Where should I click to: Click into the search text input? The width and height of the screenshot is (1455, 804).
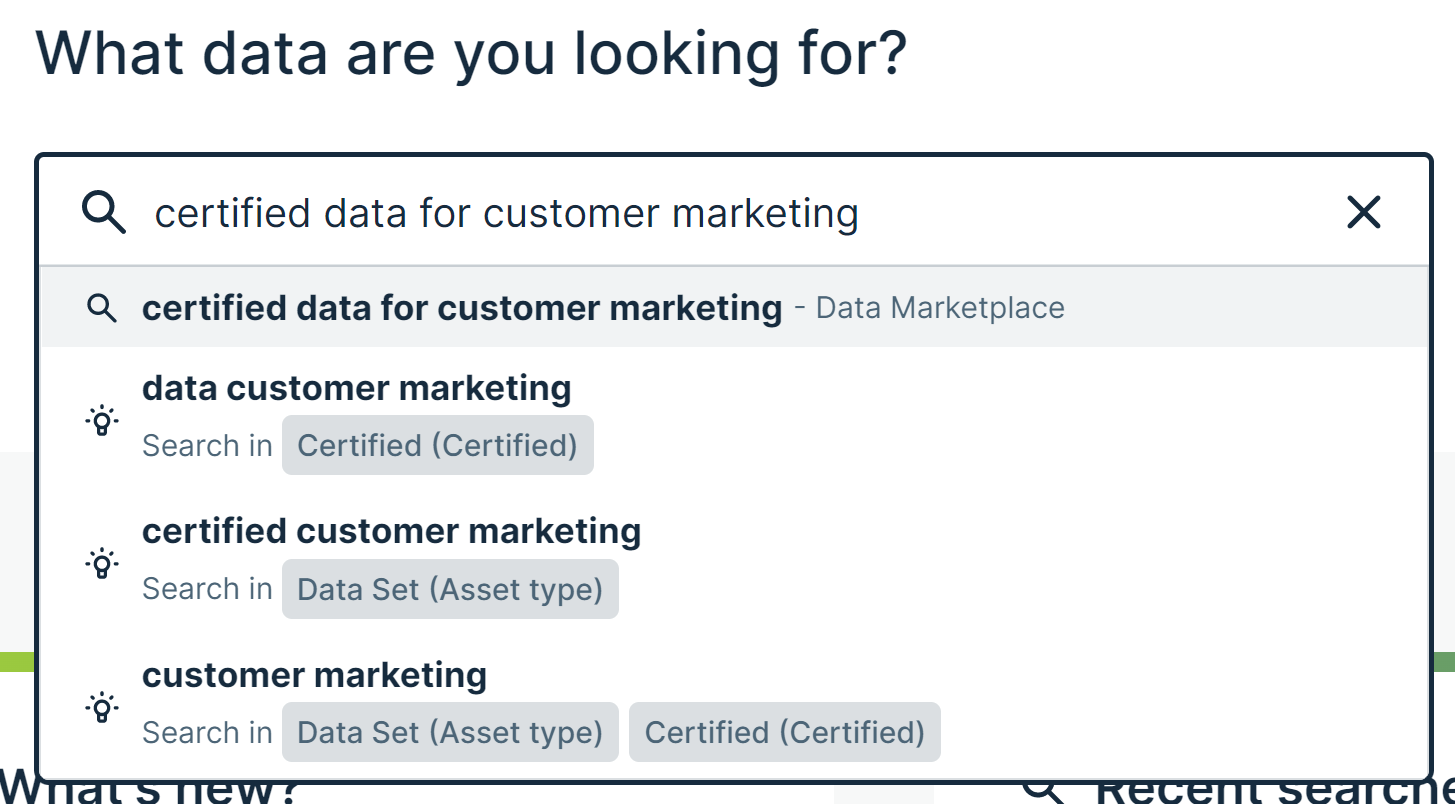tap(700, 213)
